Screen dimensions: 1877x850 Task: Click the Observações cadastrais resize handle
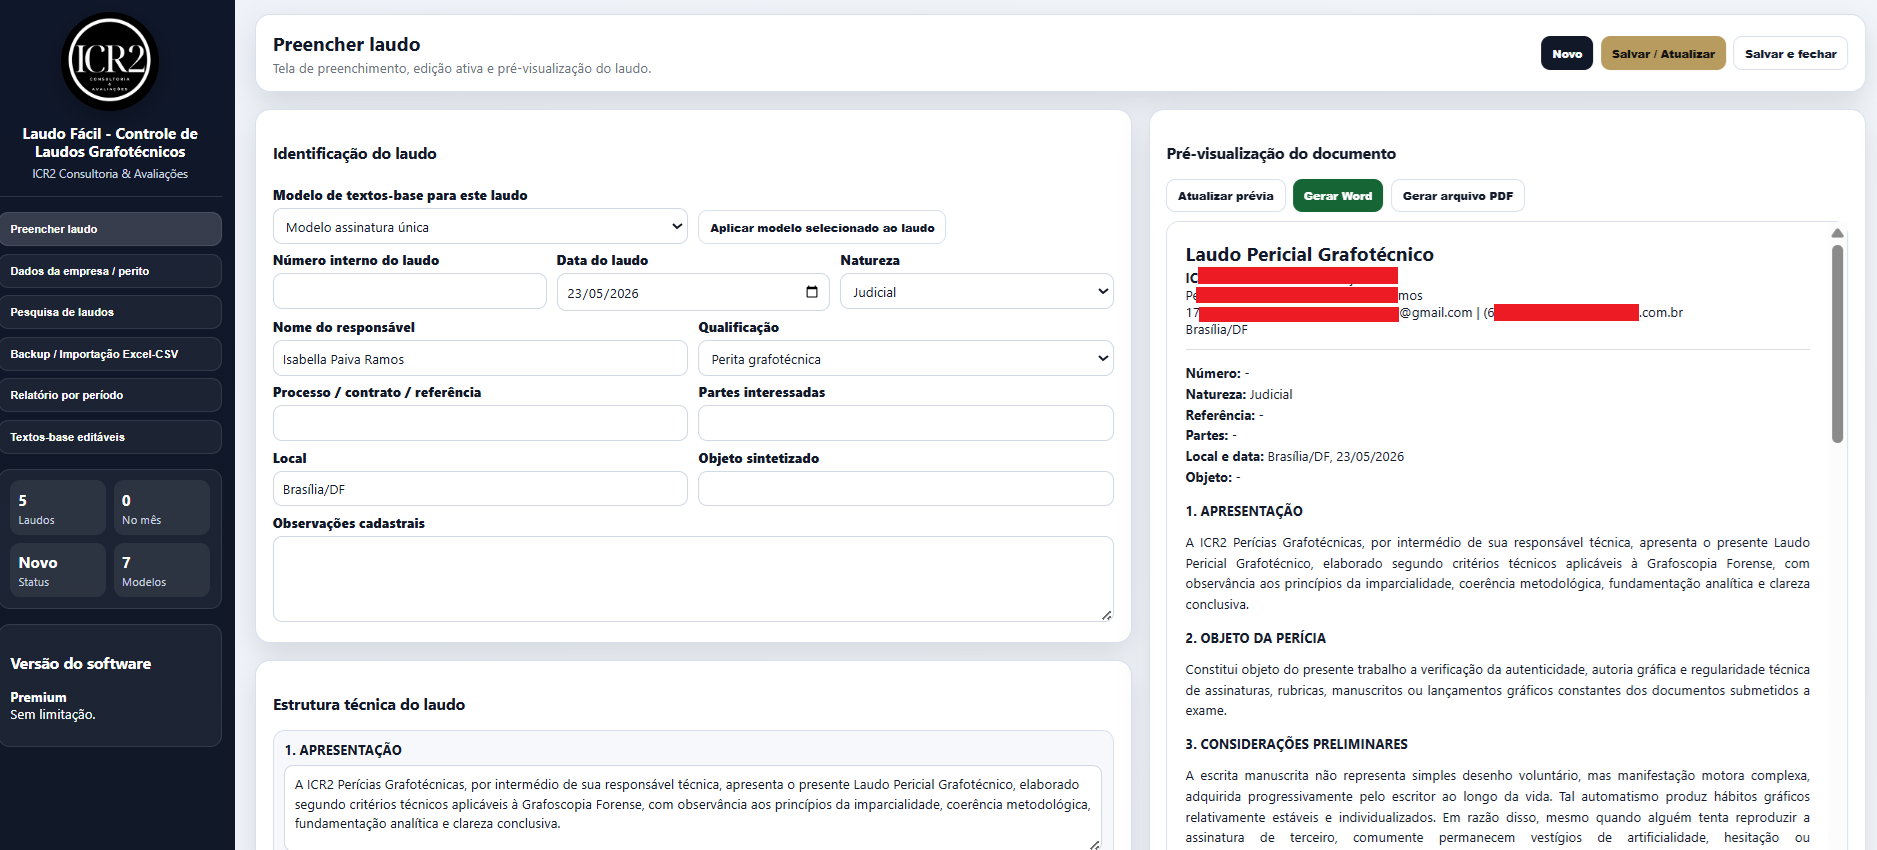[x=1106, y=615]
